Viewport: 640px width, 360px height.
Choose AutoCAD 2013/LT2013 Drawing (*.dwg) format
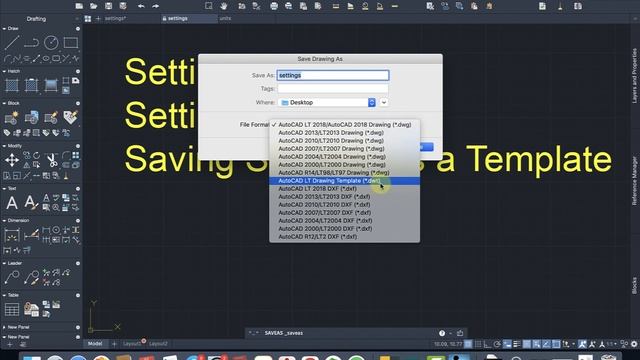coord(344,133)
